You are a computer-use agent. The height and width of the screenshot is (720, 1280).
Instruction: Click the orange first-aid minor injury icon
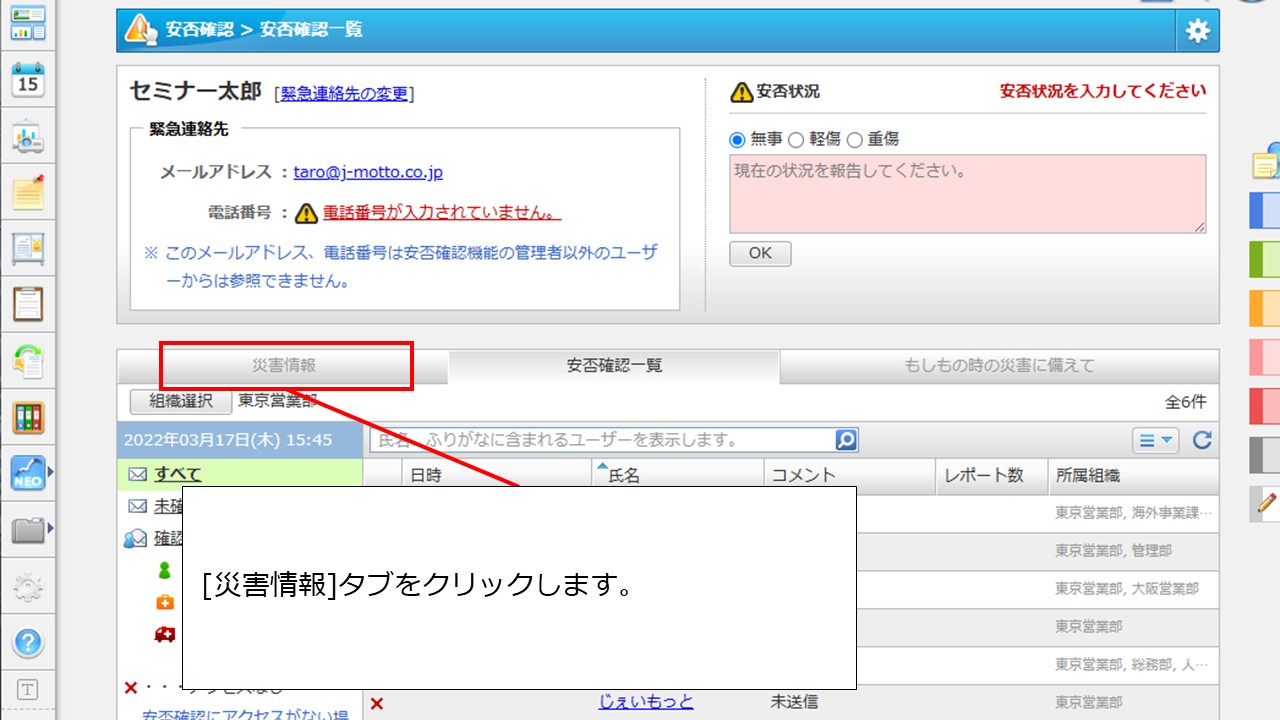(x=165, y=602)
